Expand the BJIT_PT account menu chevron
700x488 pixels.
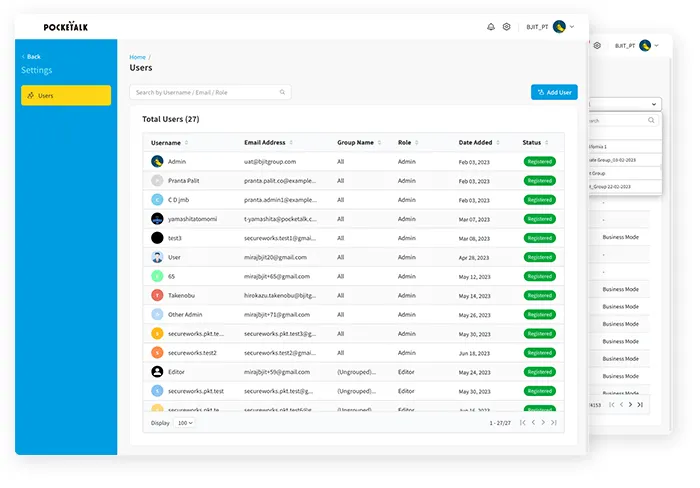coord(573,27)
